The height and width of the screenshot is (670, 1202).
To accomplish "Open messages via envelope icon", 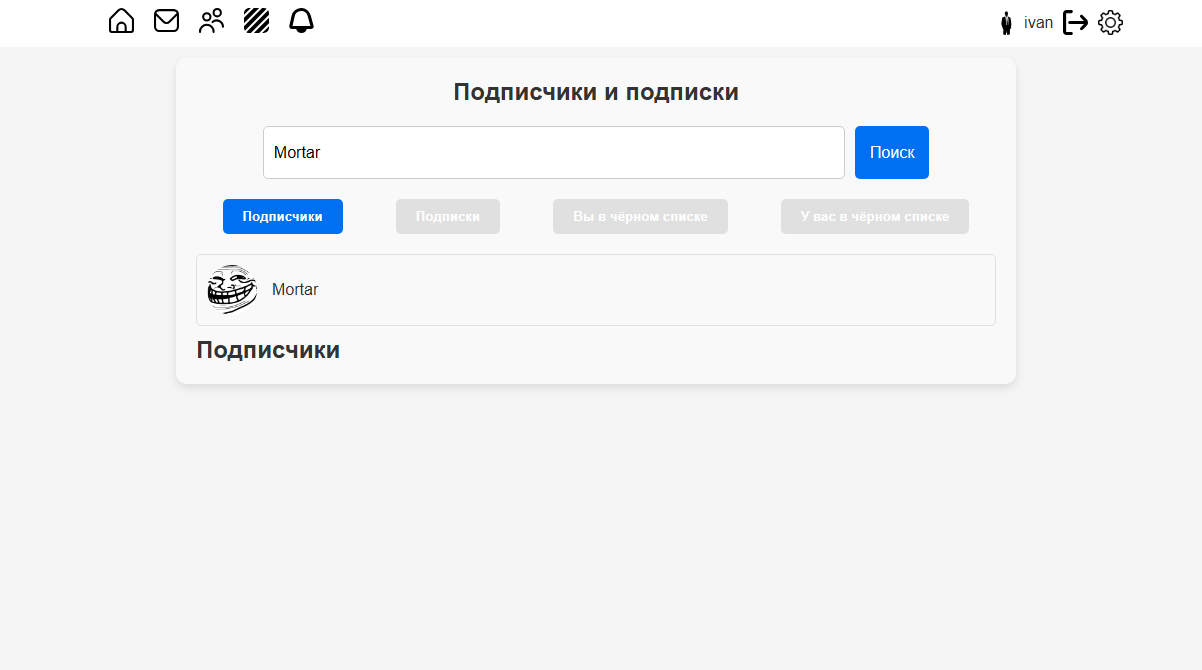I will click(166, 21).
